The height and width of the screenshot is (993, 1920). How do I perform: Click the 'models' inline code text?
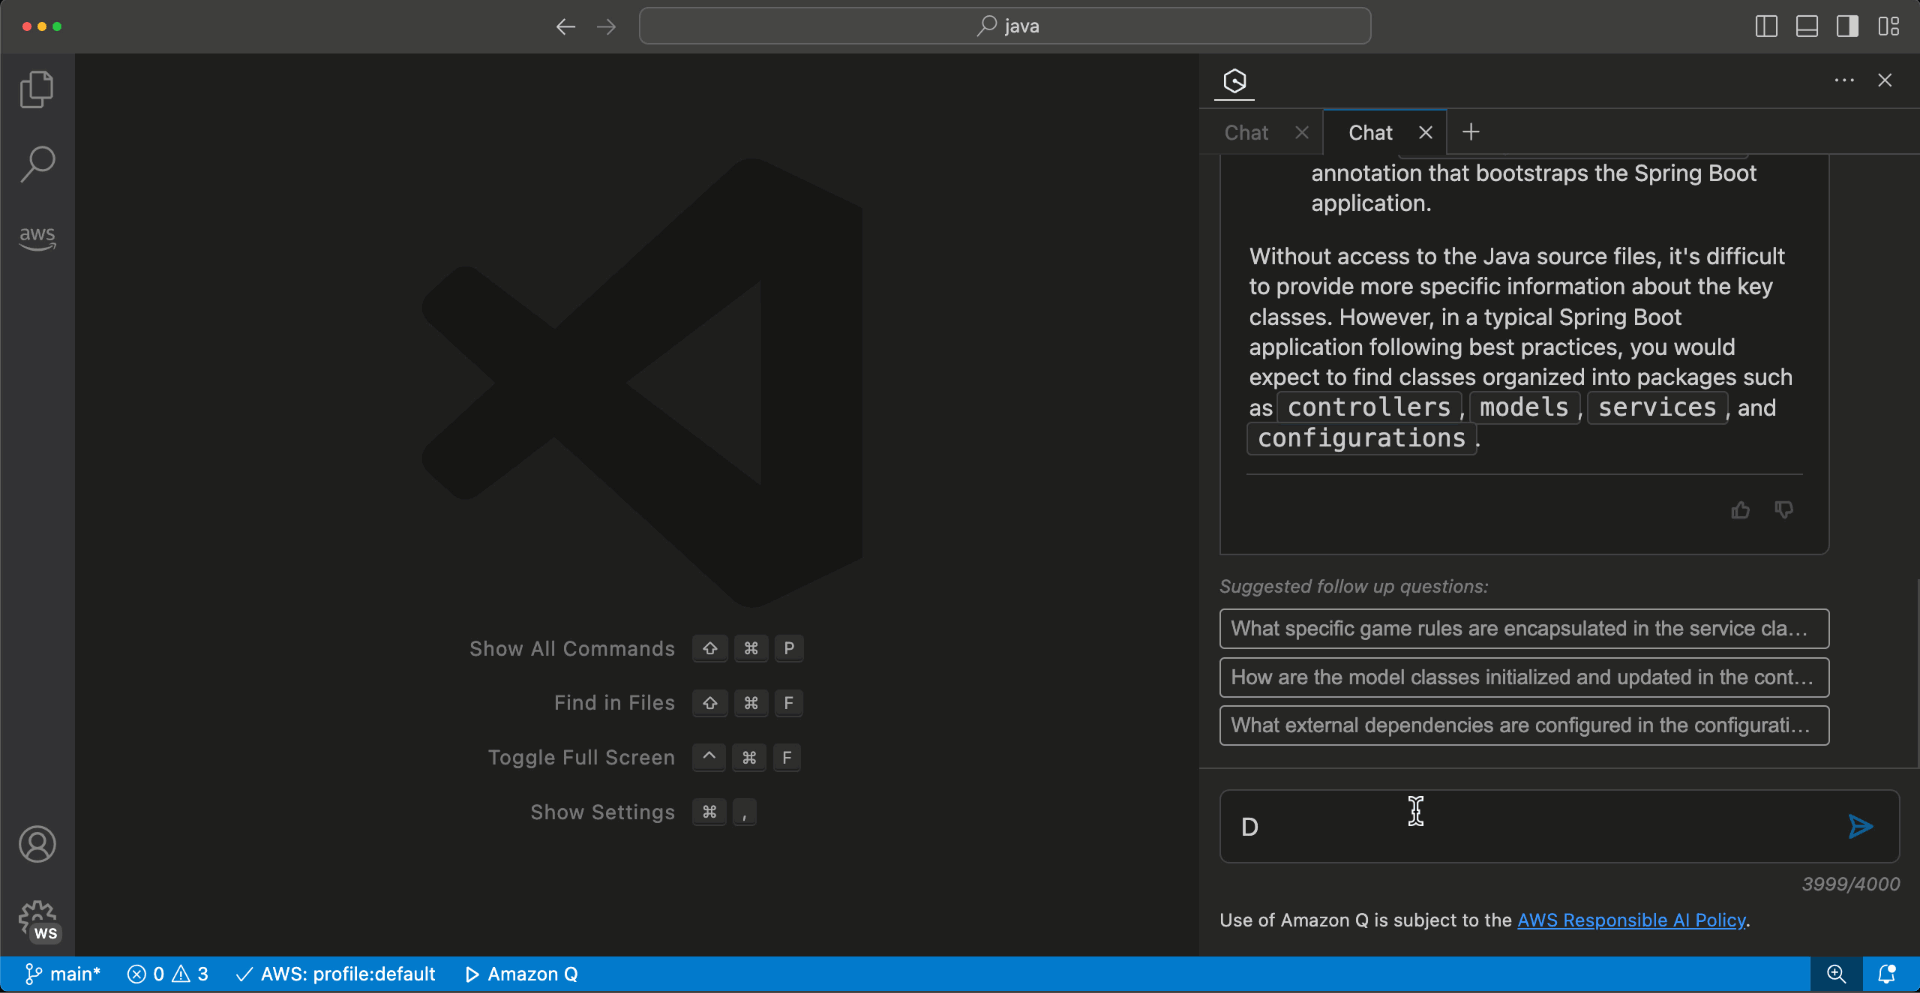(x=1524, y=408)
